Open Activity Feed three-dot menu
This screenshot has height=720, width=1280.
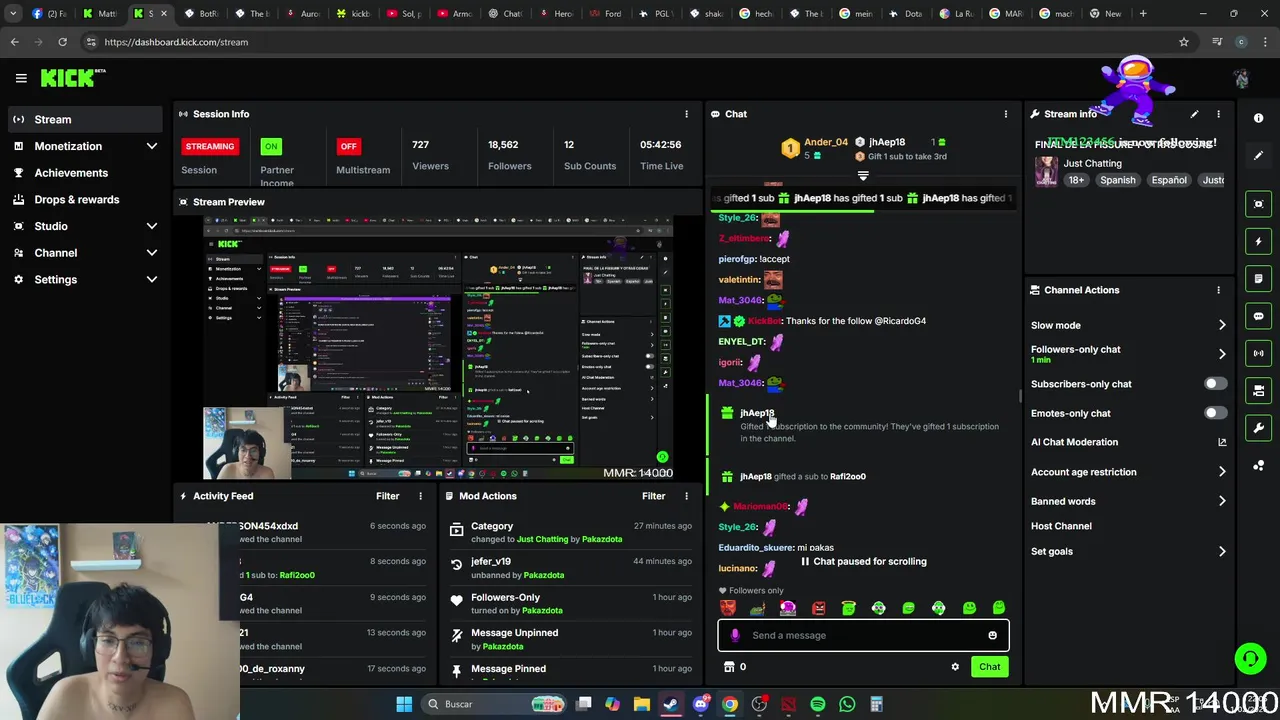pyautogui.click(x=420, y=496)
